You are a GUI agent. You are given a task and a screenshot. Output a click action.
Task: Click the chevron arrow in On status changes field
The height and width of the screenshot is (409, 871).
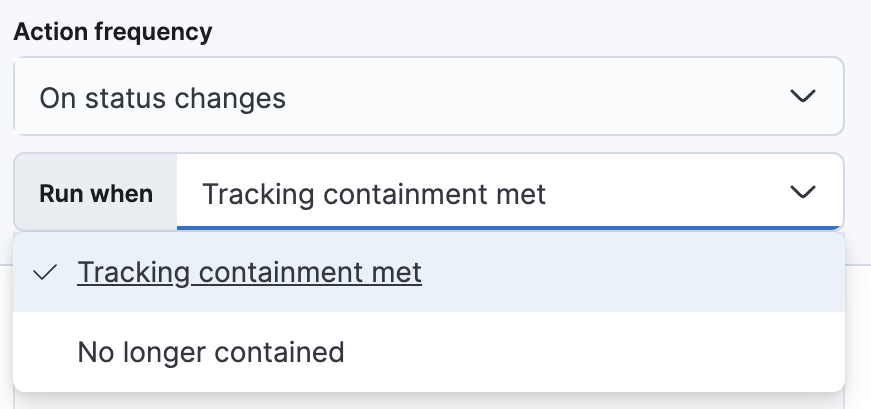point(802,97)
